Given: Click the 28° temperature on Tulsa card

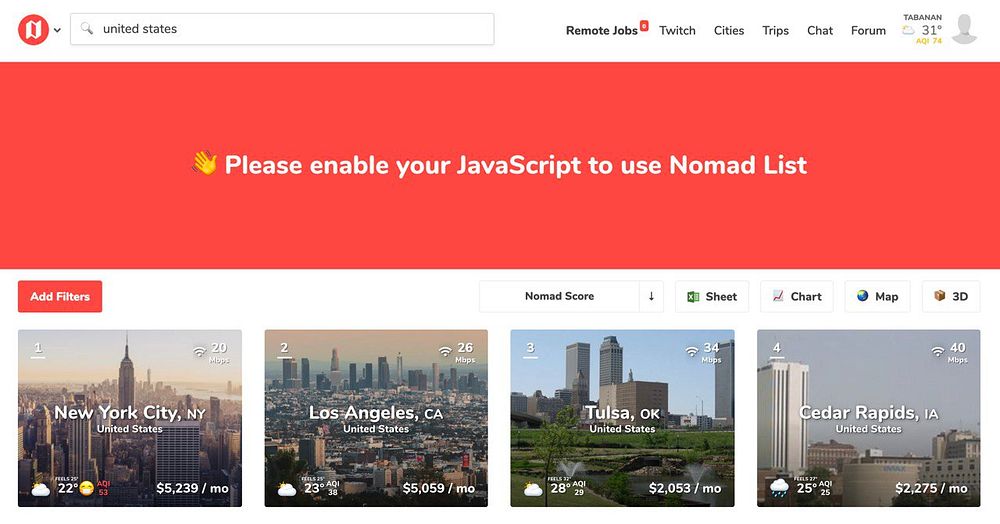Looking at the screenshot, I should click(561, 488).
